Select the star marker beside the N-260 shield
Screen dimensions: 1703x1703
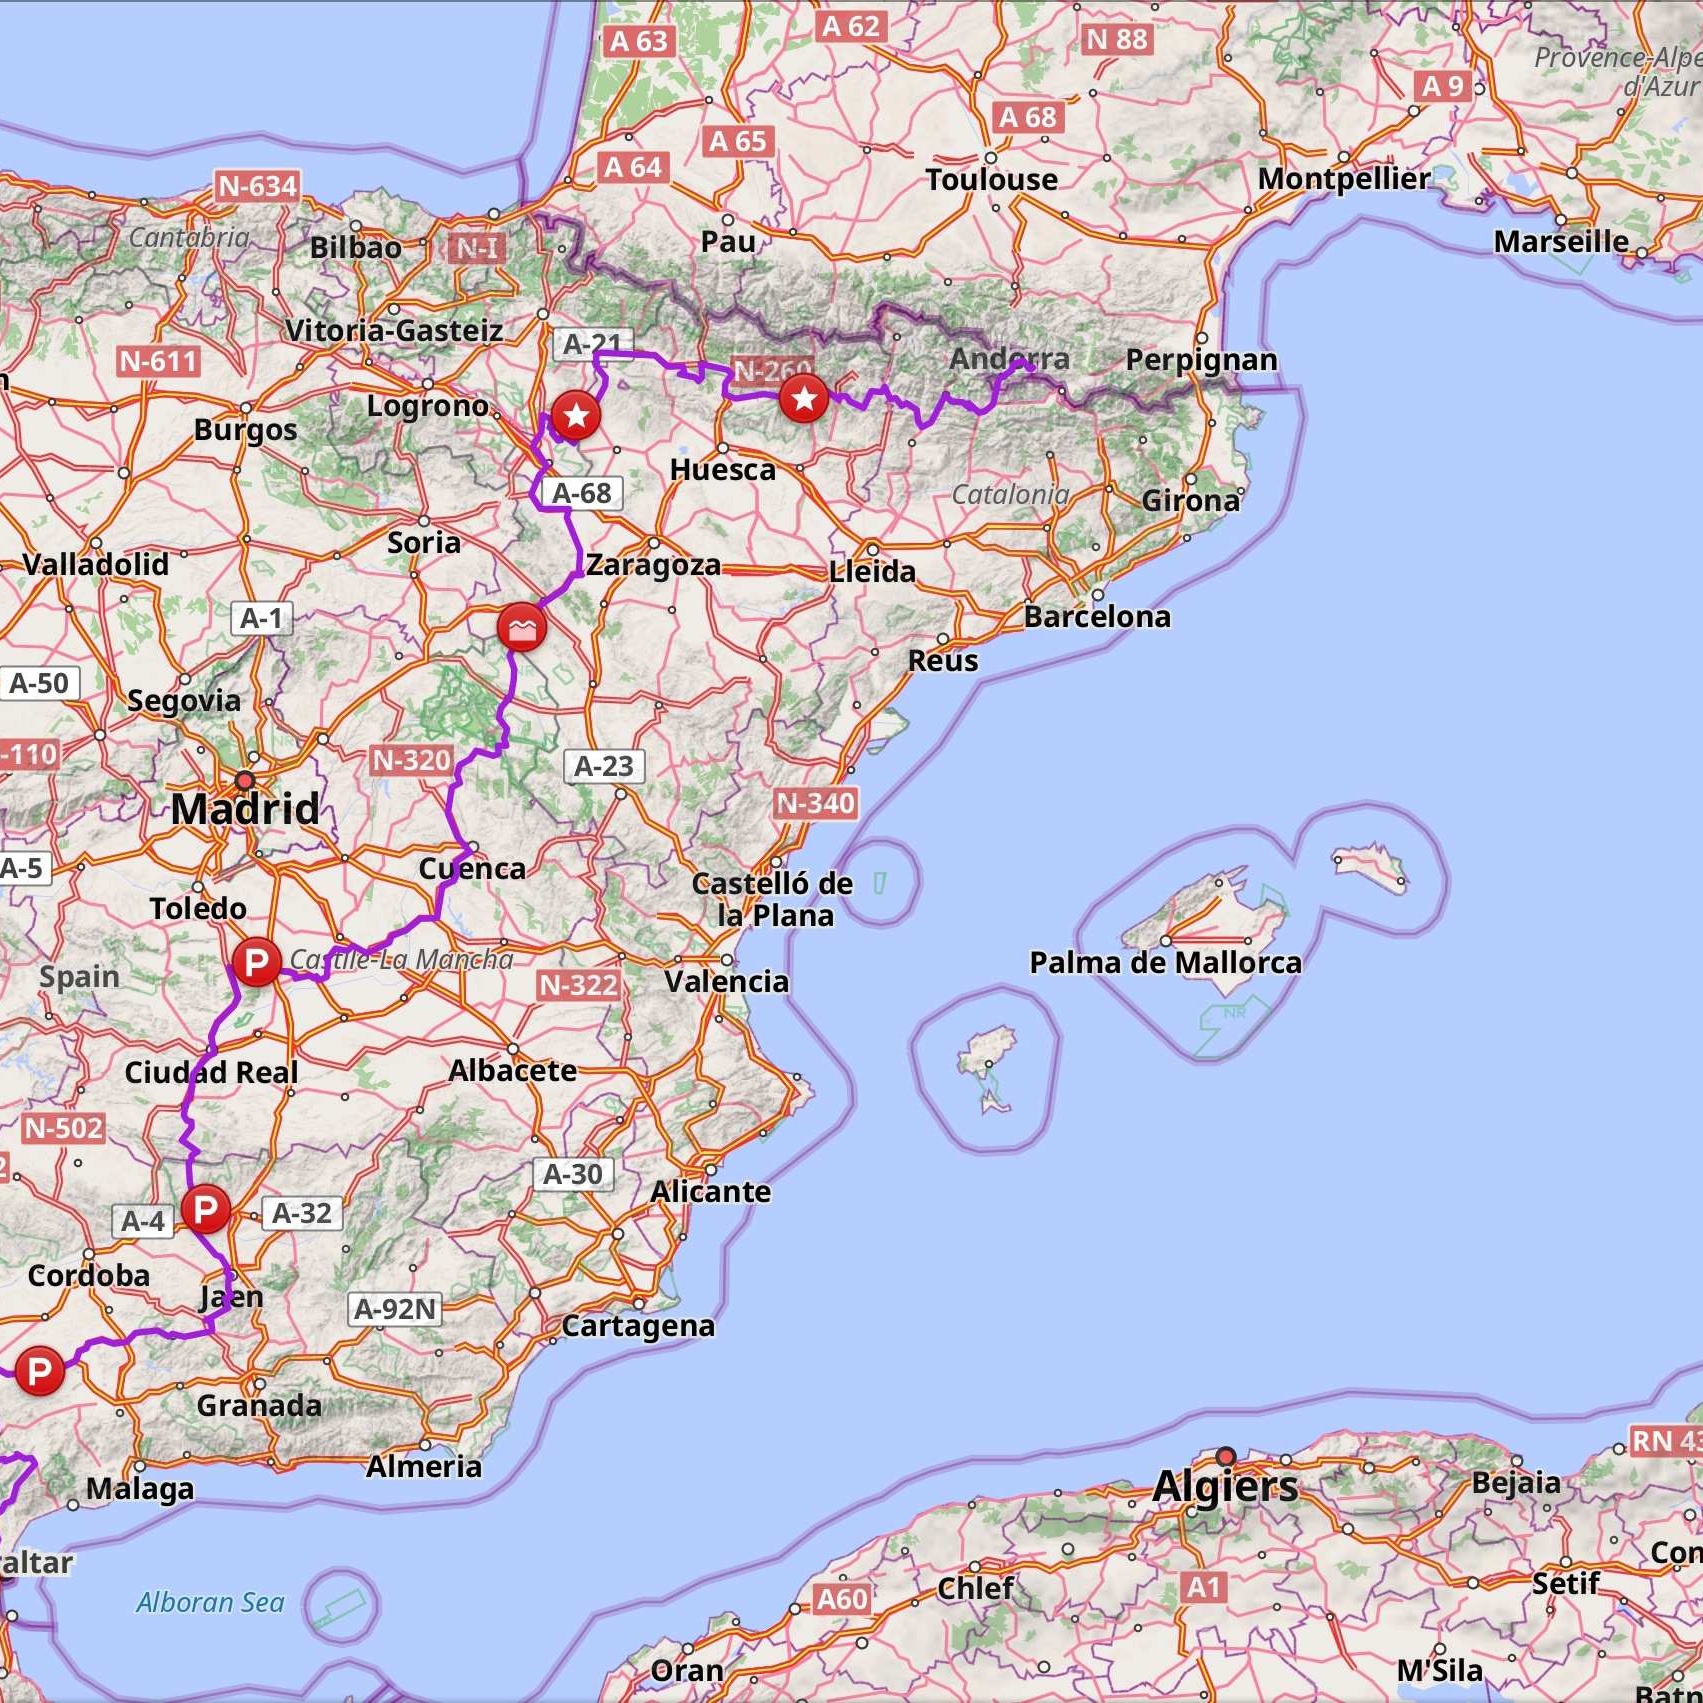[804, 399]
